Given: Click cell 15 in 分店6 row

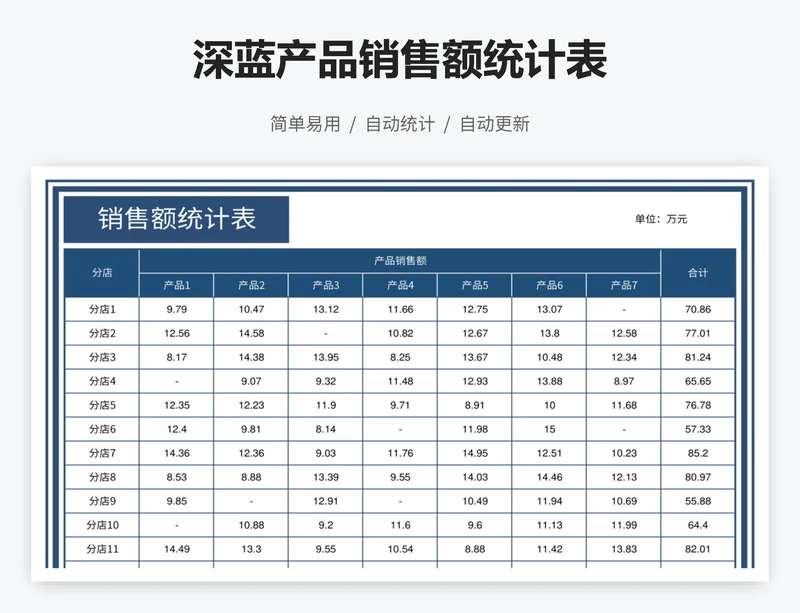Looking at the screenshot, I should [x=549, y=429].
